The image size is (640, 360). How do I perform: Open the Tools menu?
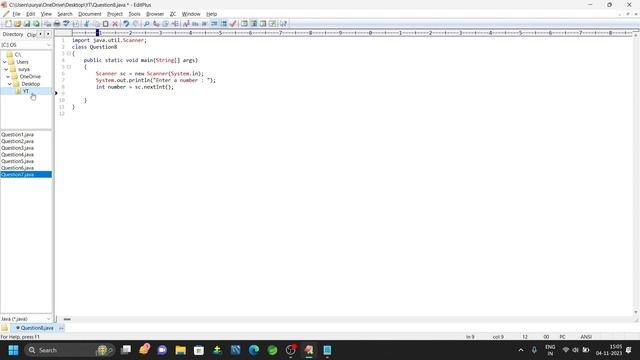(x=134, y=14)
